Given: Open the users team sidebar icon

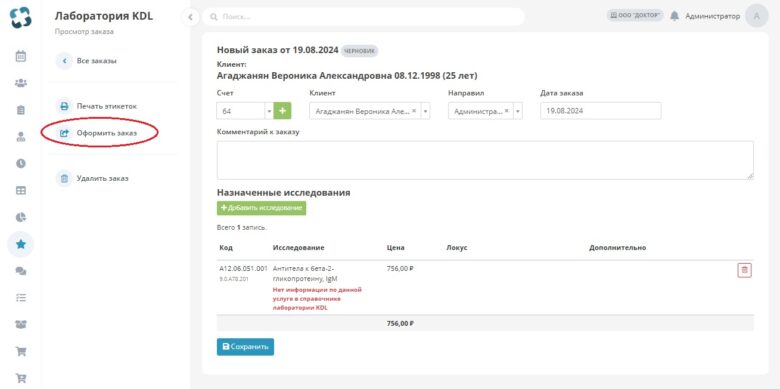Looking at the screenshot, I should pyautogui.click(x=20, y=324).
